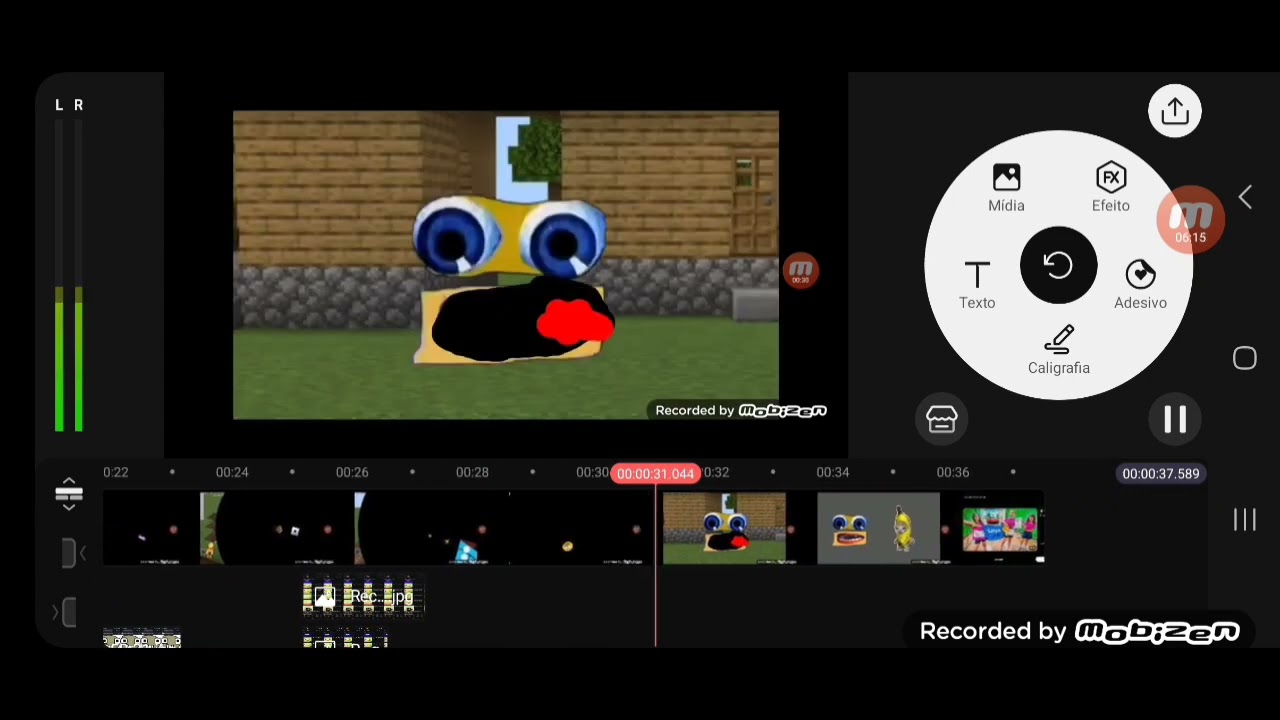
Task: Tap the current playhead time 00:00:31.044
Action: (x=655, y=474)
